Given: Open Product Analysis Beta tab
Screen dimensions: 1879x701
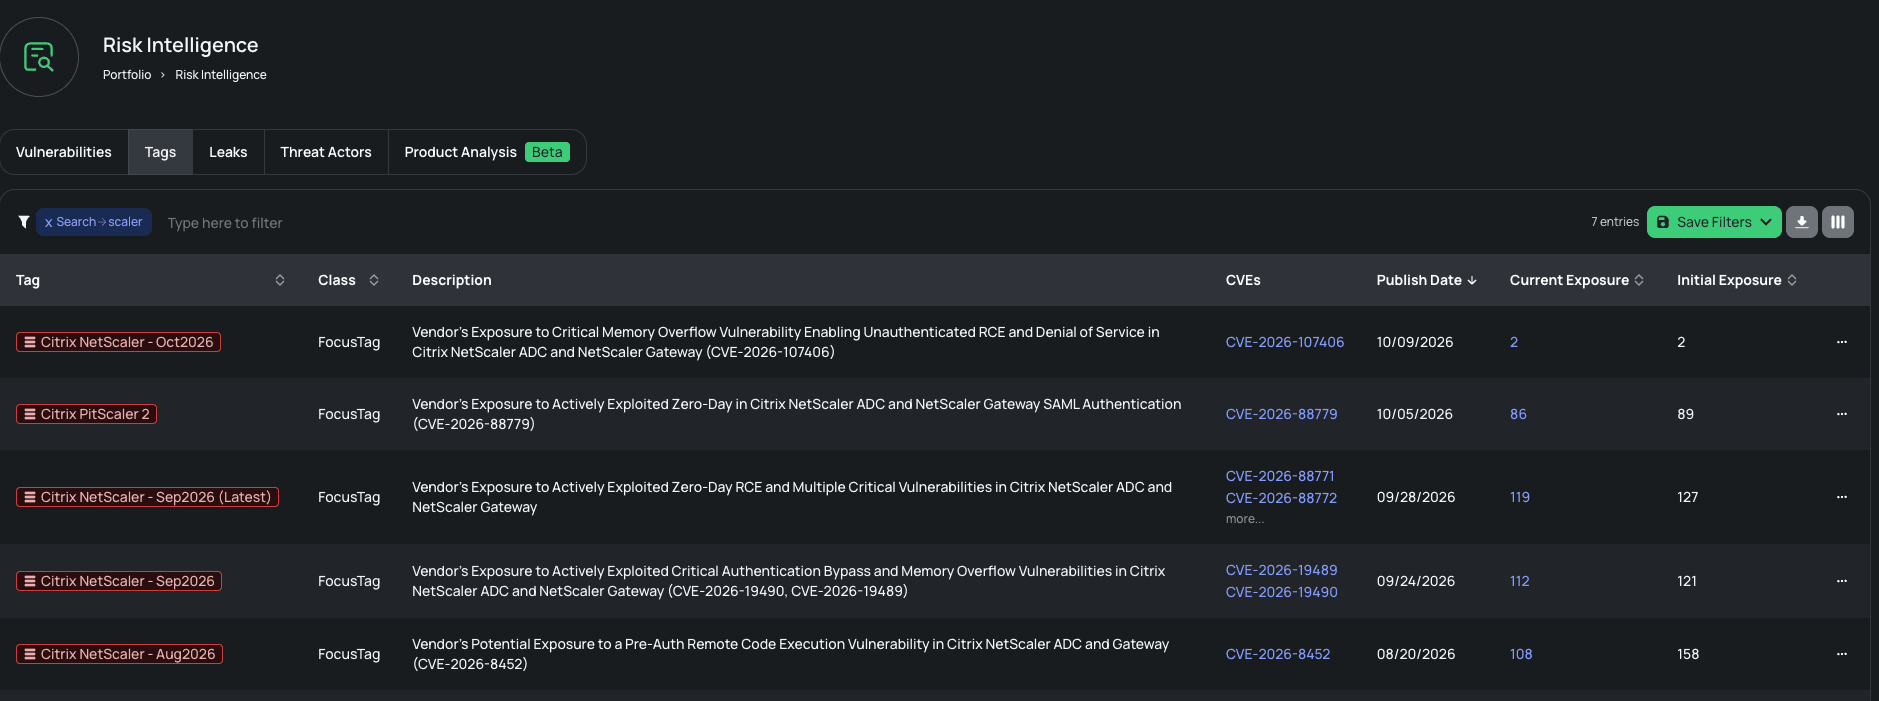Looking at the screenshot, I should [x=487, y=152].
